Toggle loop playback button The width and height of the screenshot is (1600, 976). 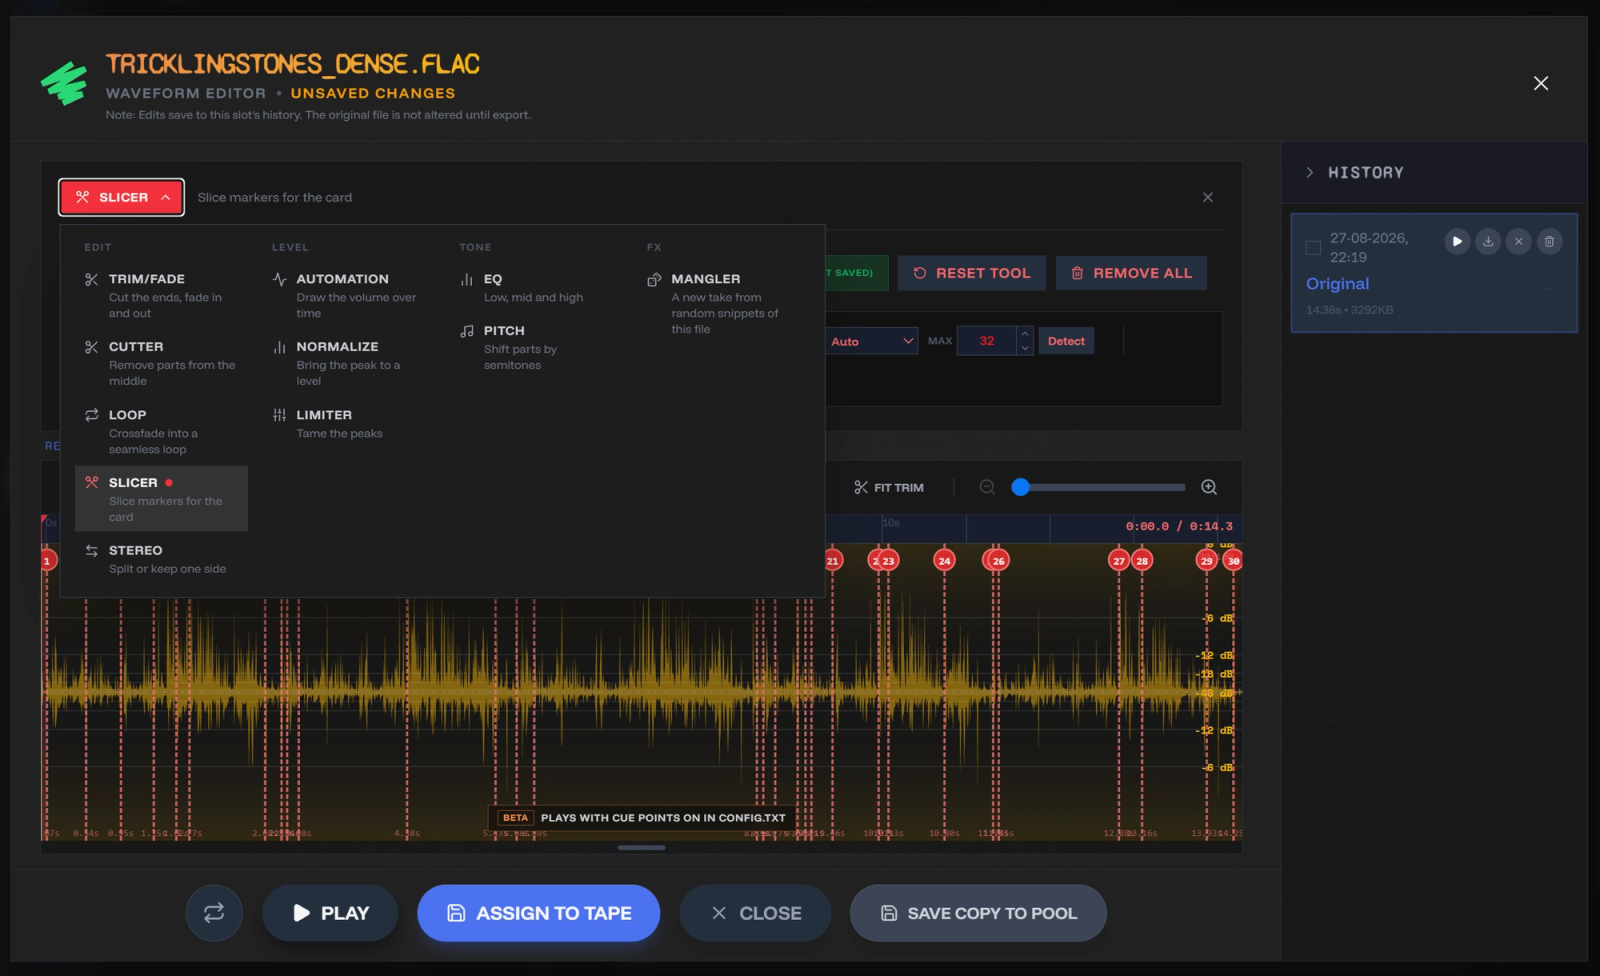214,913
